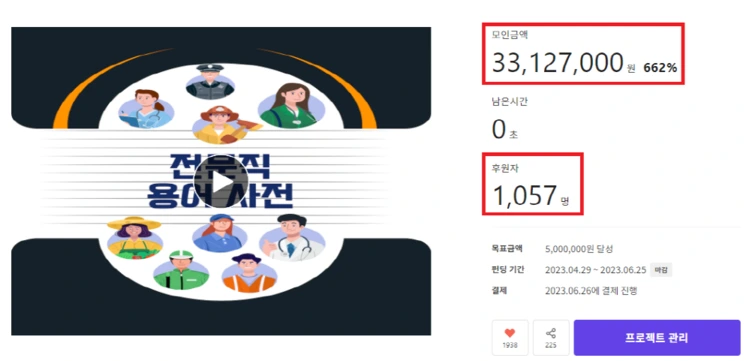Select the 마감 status badge

click(x=661, y=270)
